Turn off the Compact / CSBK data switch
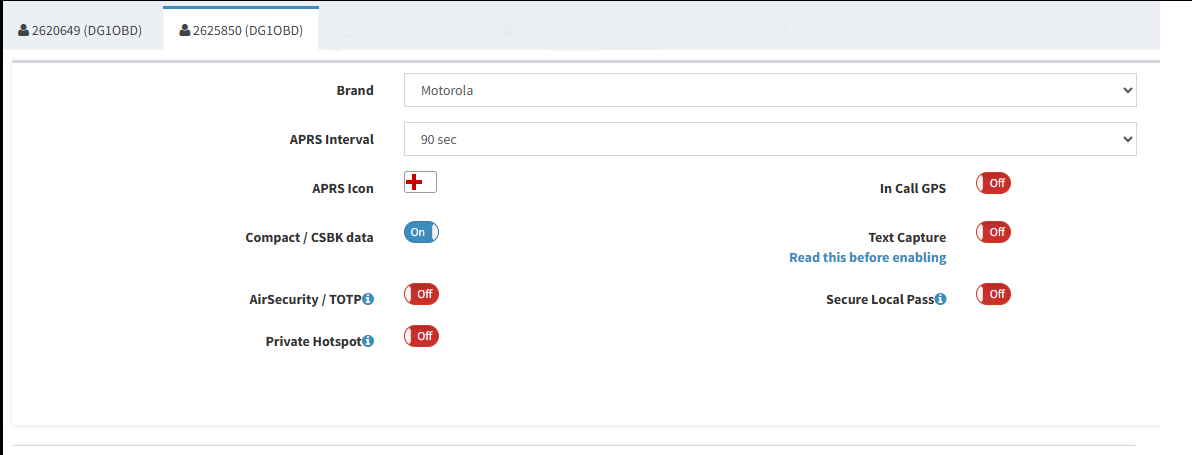The image size is (1192, 455). pos(421,232)
